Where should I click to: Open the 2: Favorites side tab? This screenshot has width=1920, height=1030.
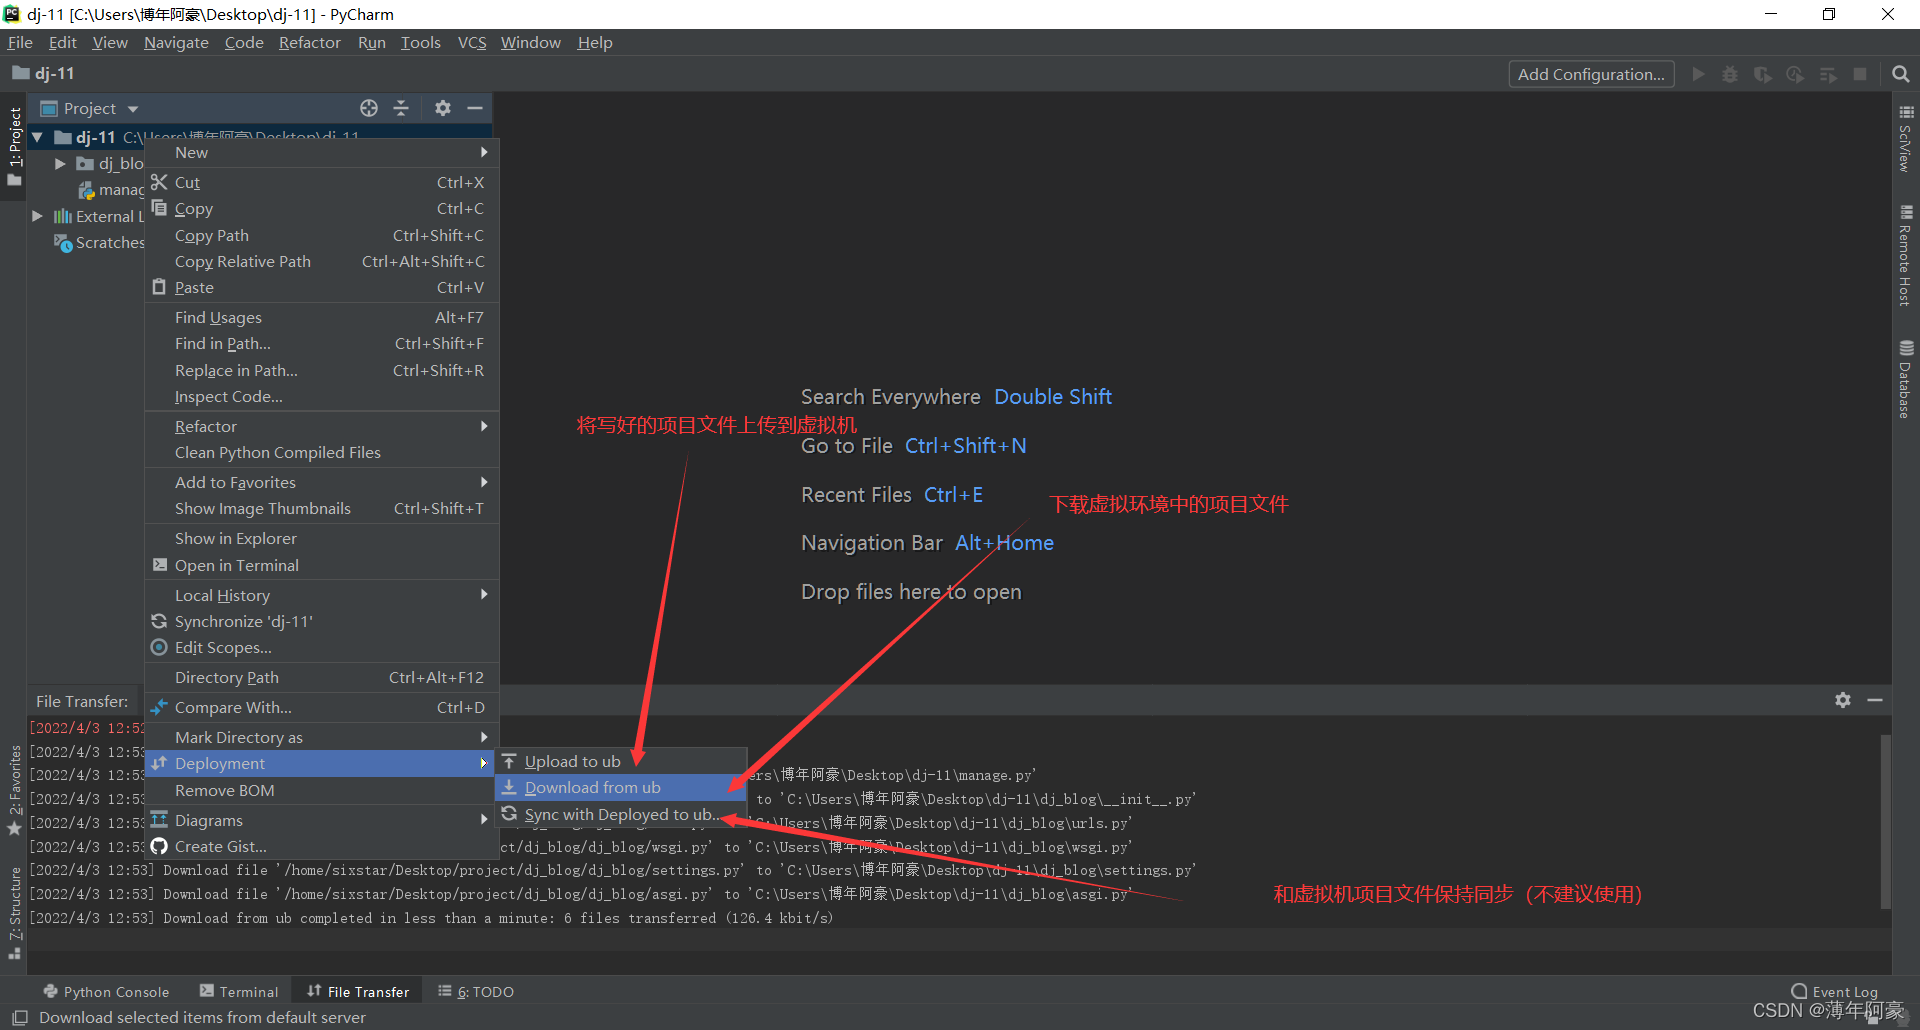click(x=14, y=791)
